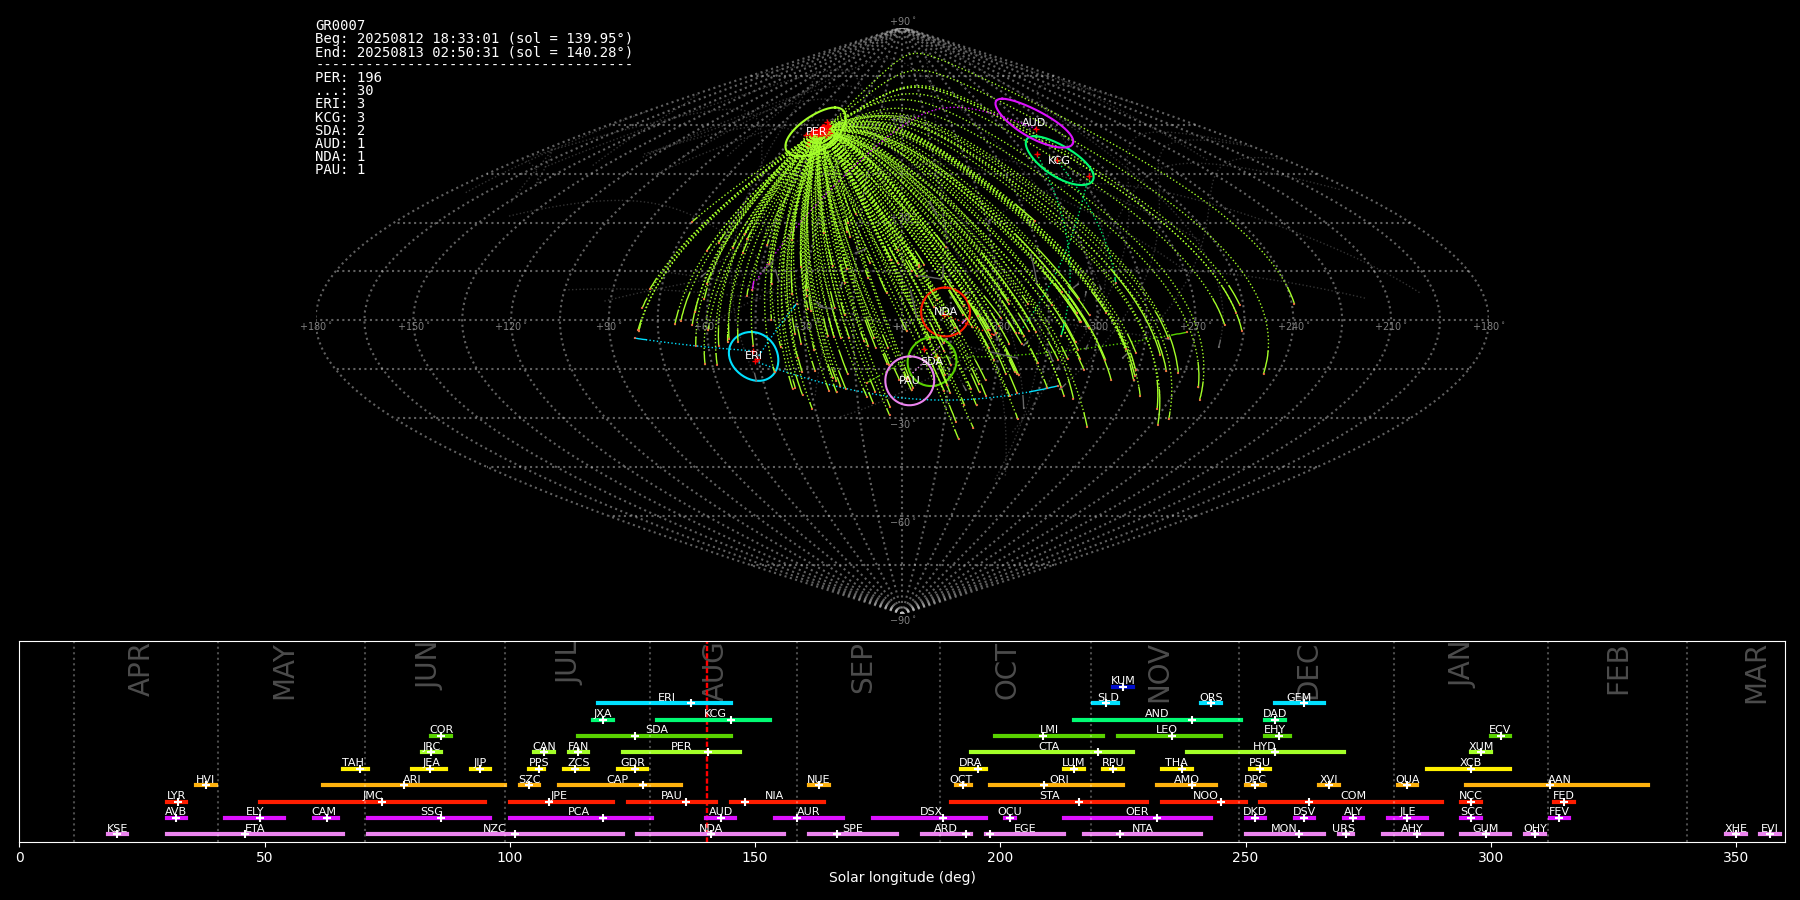
Task: Click the -60 latitude label on sky map
Action: click(x=902, y=523)
